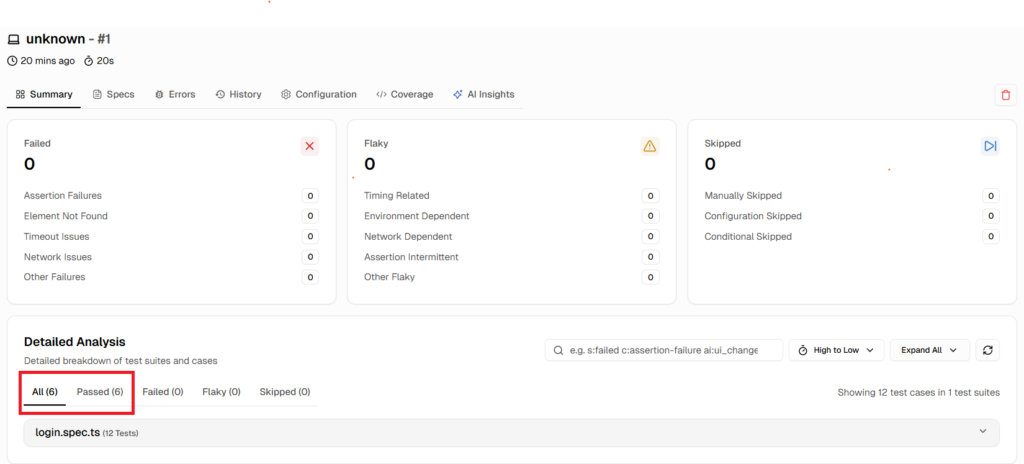Open the Coverage tab

(405, 94)
